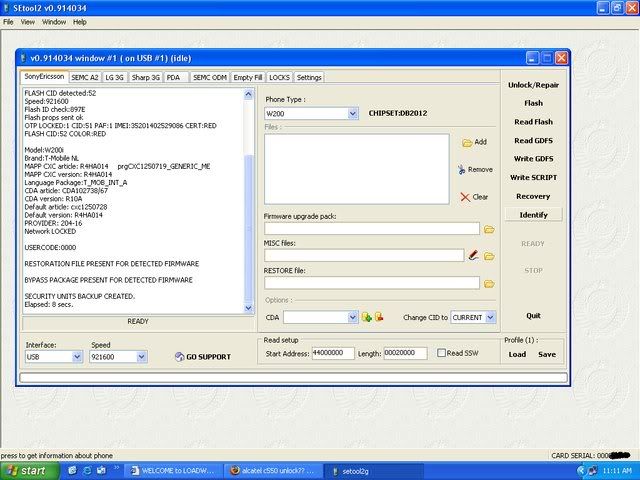
Task: Click the Quit button
Action: [533, 316]
